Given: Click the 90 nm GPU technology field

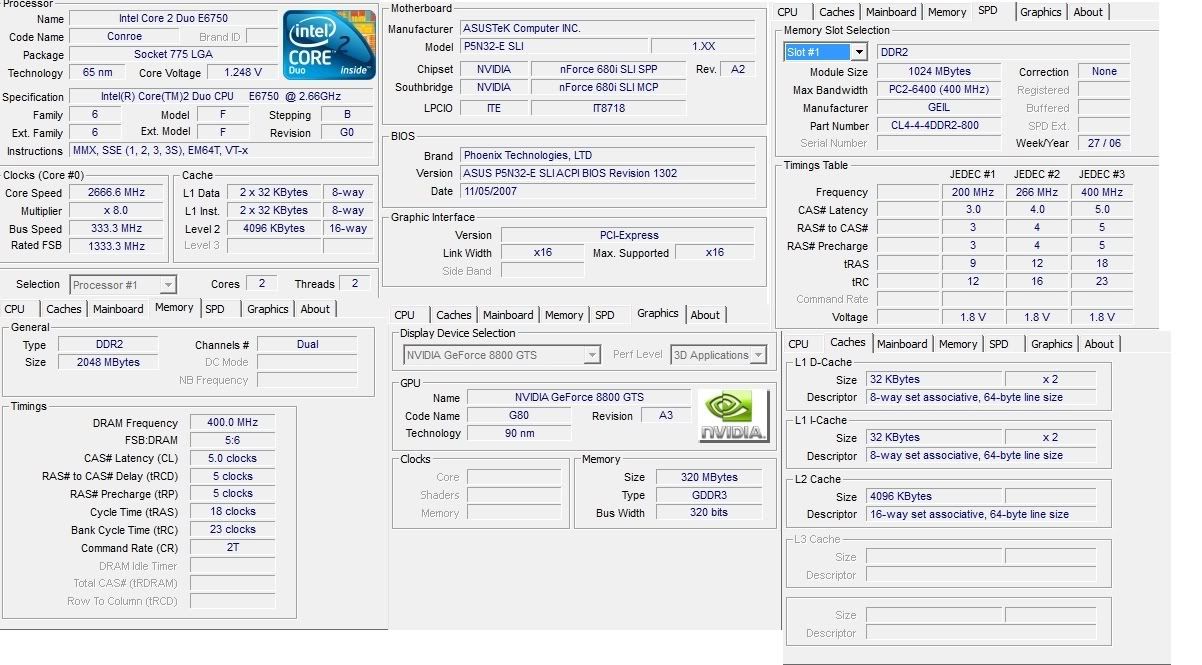Looking at the screenshot, I should tap(519, 433).
